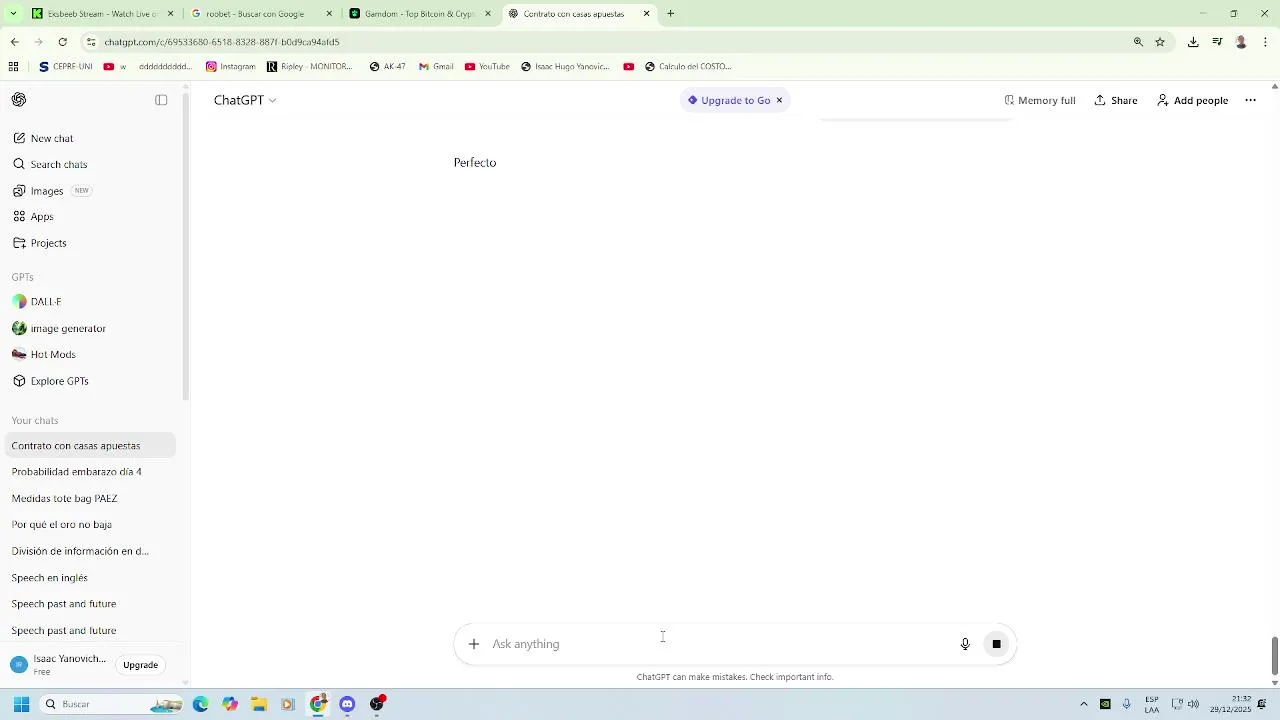Open the browser downloads icon
Image resolution: width=1280 pixels, height=720 pixels.
(1193, 42)
